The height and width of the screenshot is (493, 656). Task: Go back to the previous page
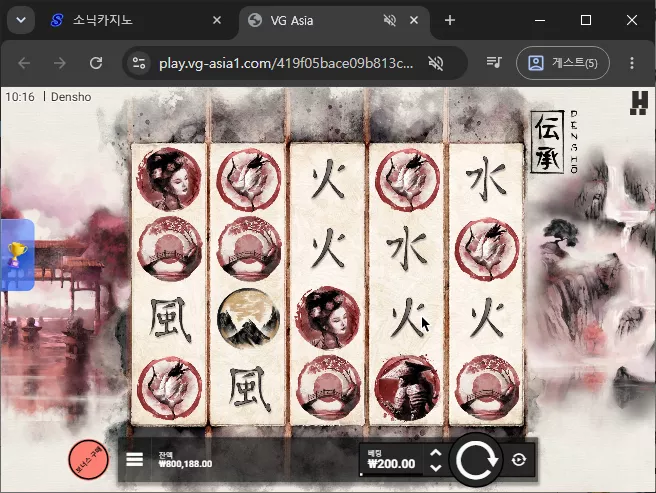coord(24,63)
